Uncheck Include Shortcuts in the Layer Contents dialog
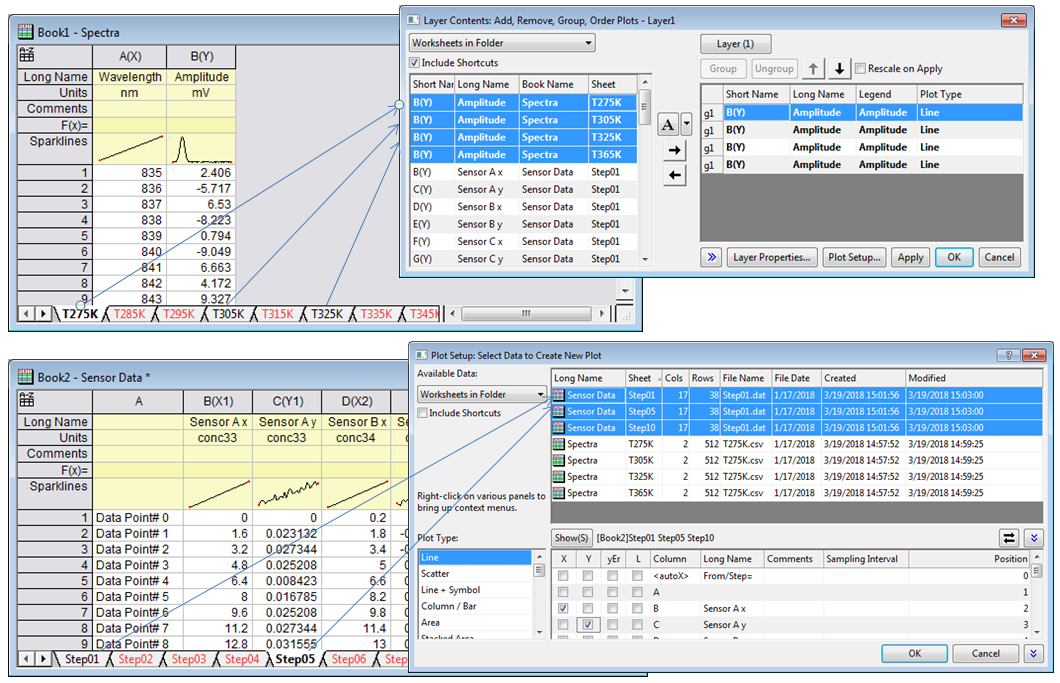This screenshot has height=683, width=1060. point(416,63)
